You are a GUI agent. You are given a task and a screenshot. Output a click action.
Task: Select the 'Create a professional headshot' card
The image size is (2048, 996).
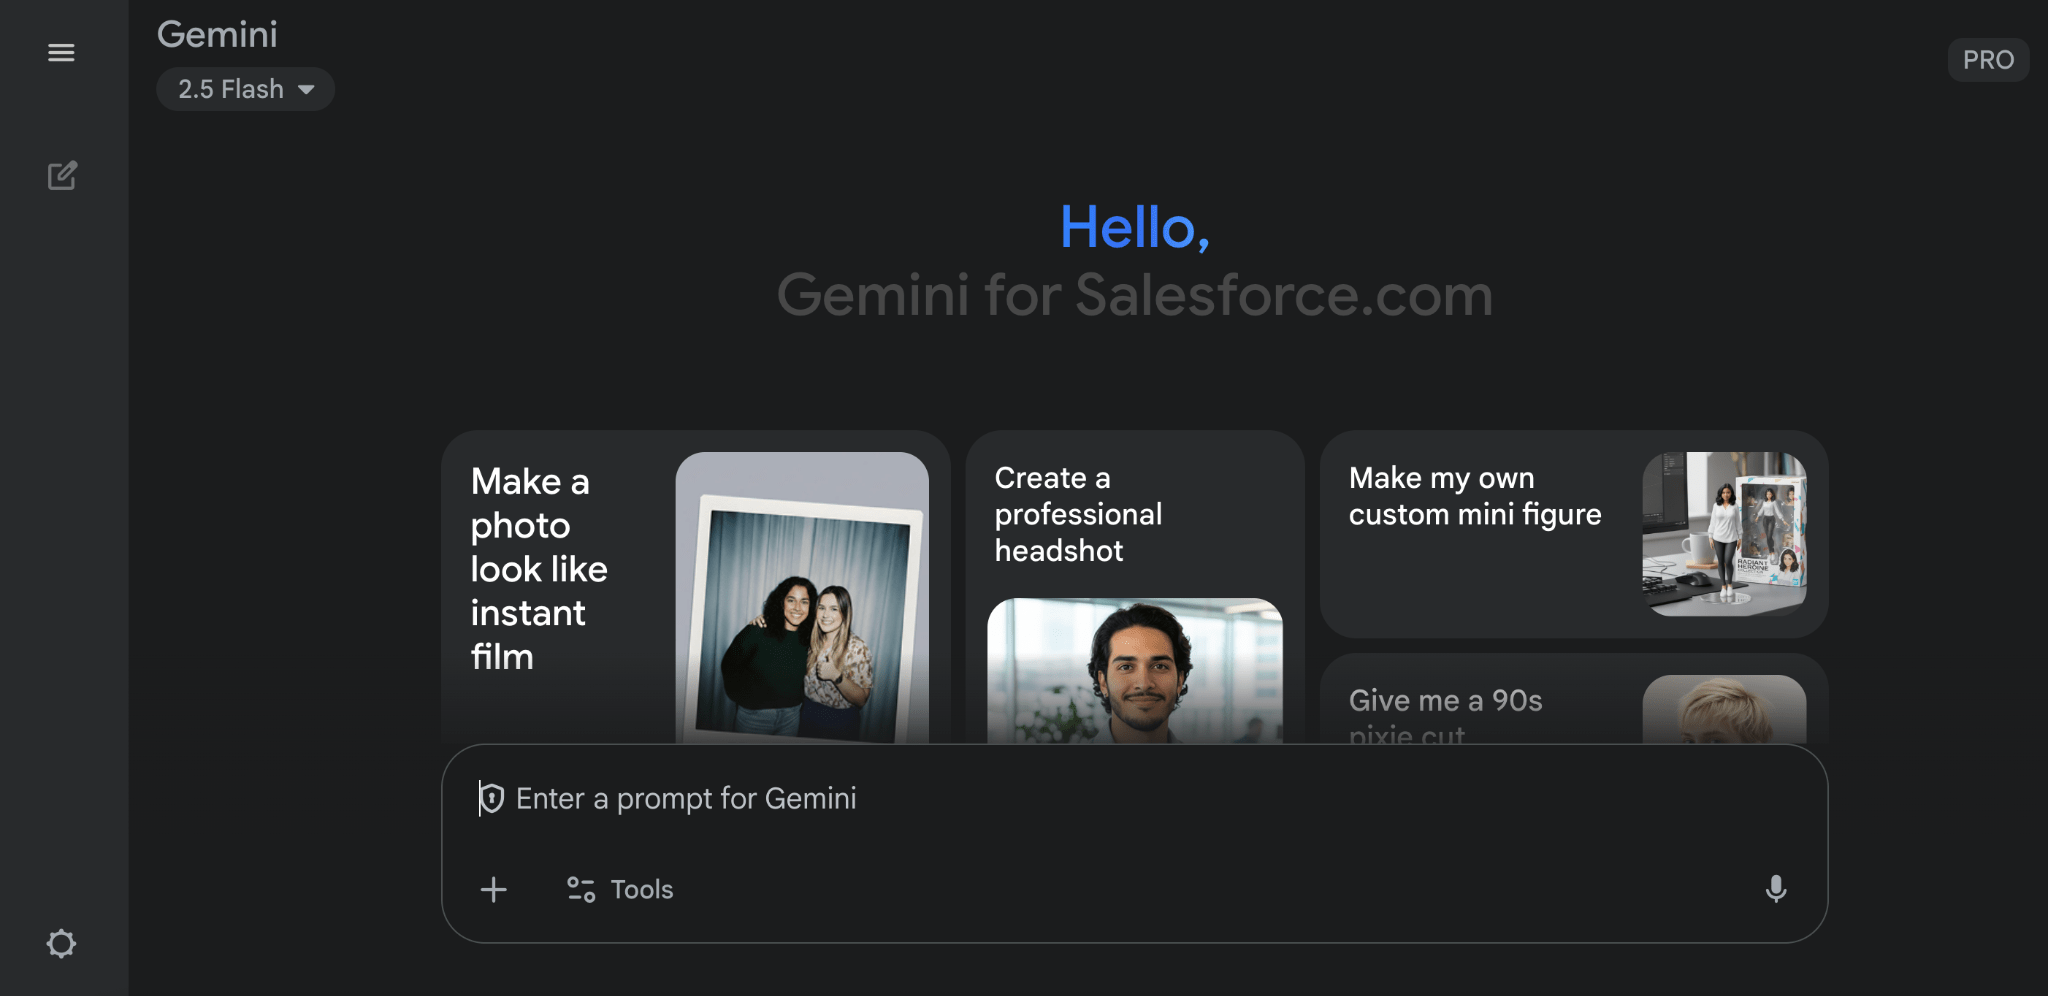pos(1135,514)
